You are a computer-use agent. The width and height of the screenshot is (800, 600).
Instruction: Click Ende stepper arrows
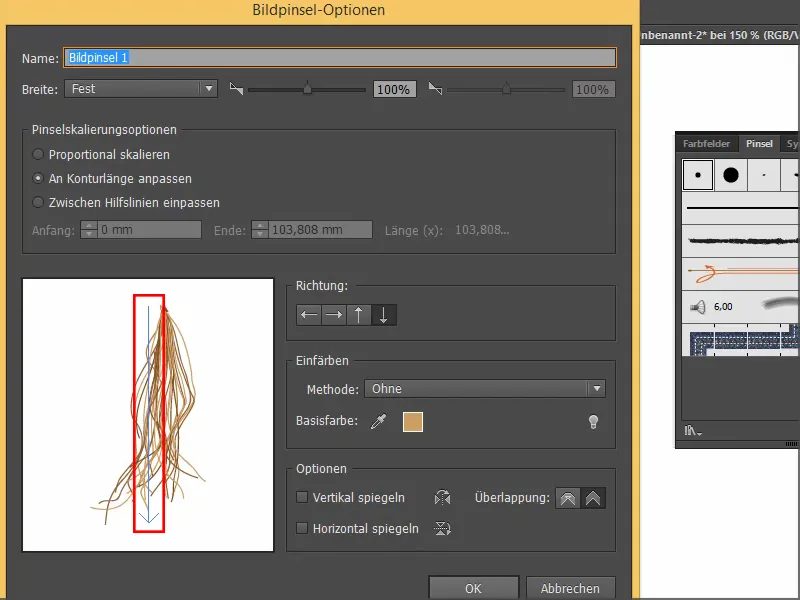tap(260, 230)
